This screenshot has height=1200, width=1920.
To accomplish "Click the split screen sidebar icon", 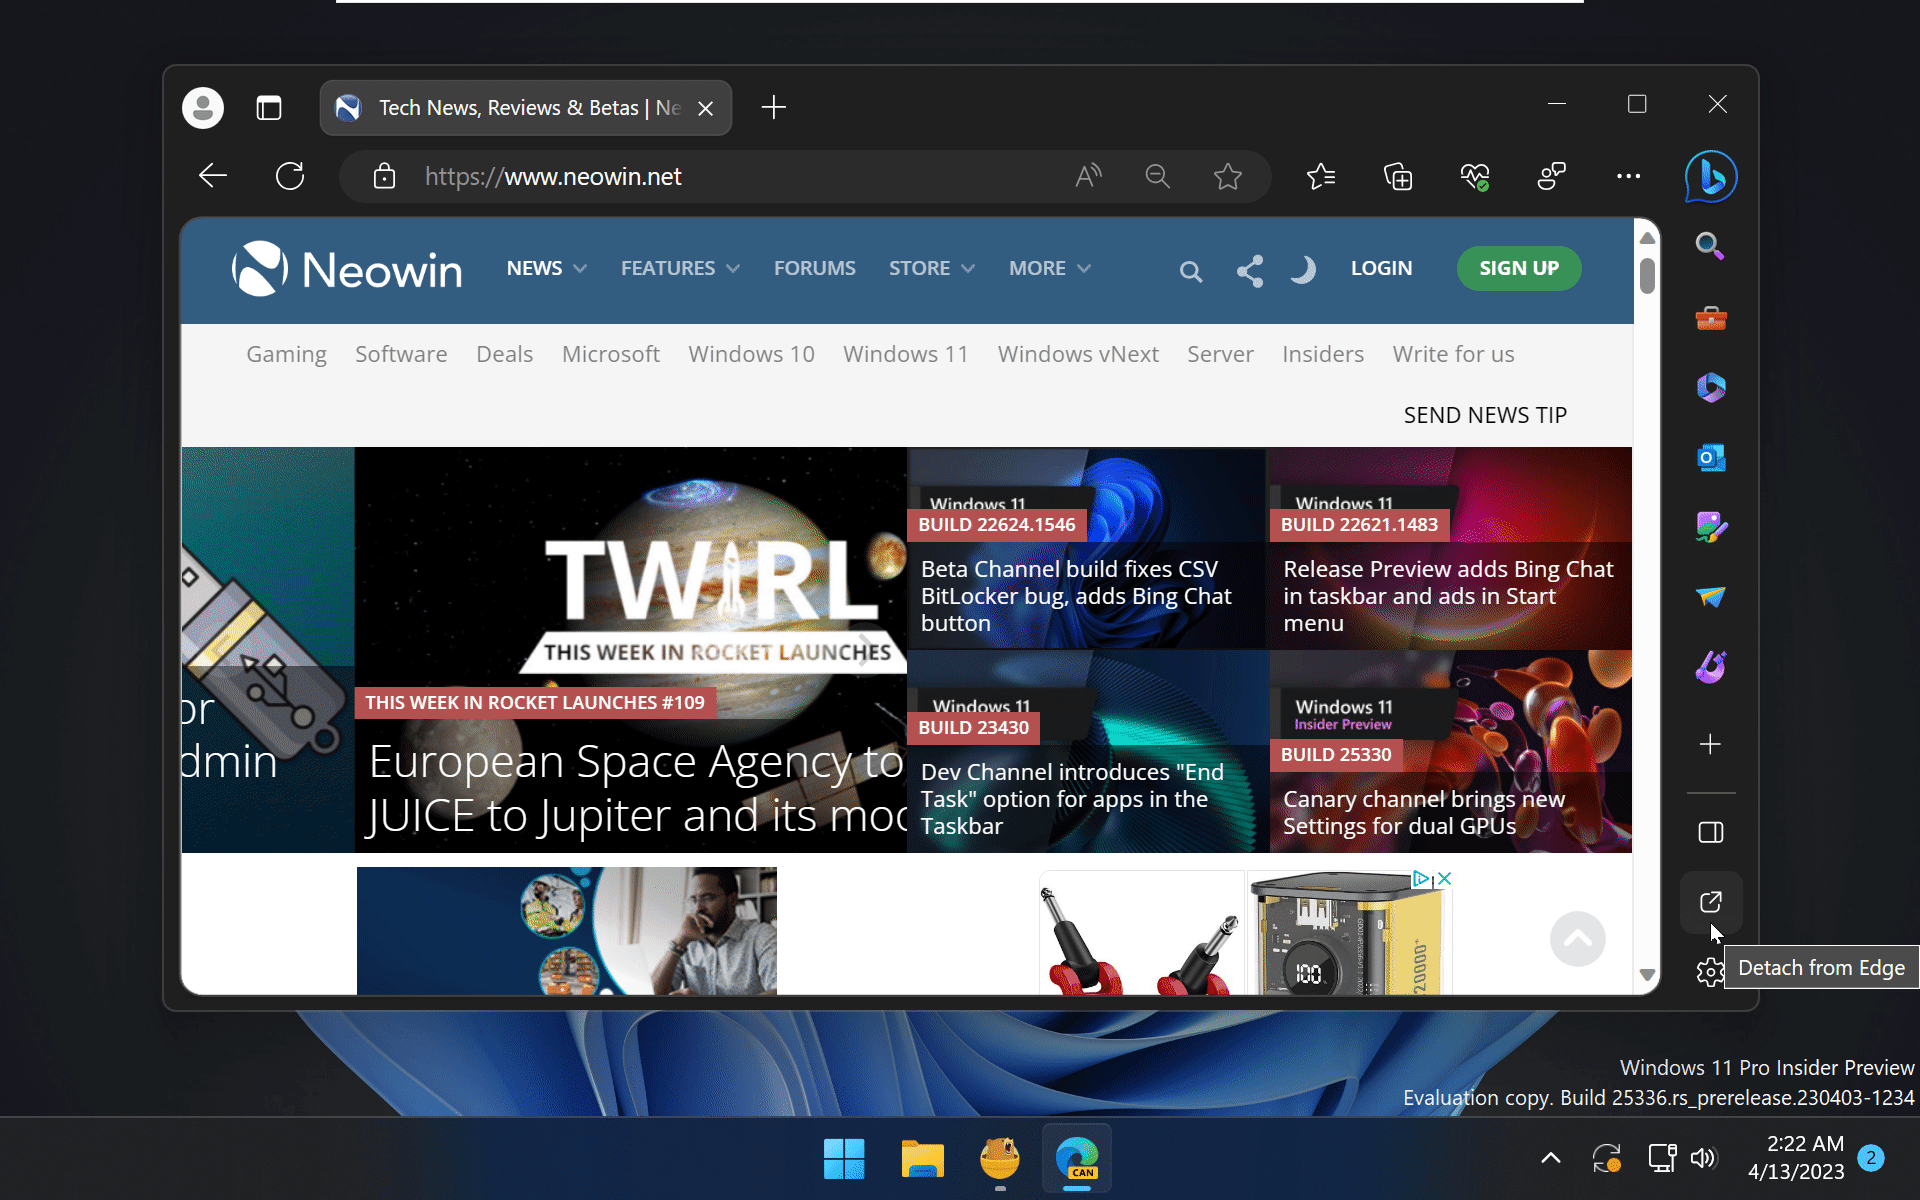I will [1710, 831].
